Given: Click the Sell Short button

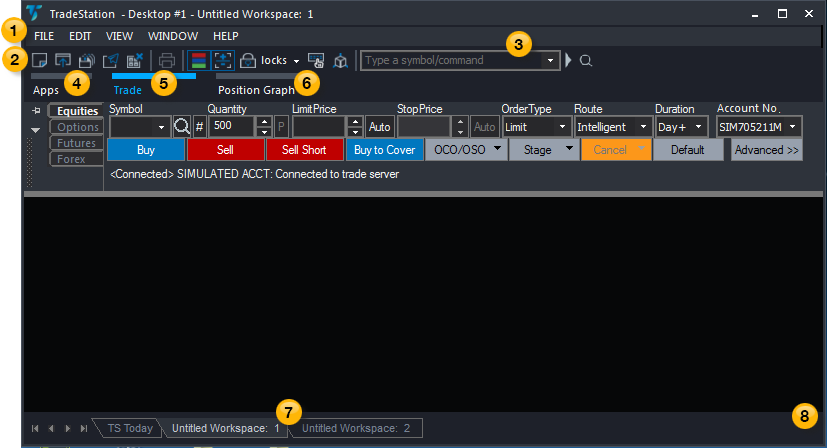Looking at the screenshot, I should click(305, 150).
